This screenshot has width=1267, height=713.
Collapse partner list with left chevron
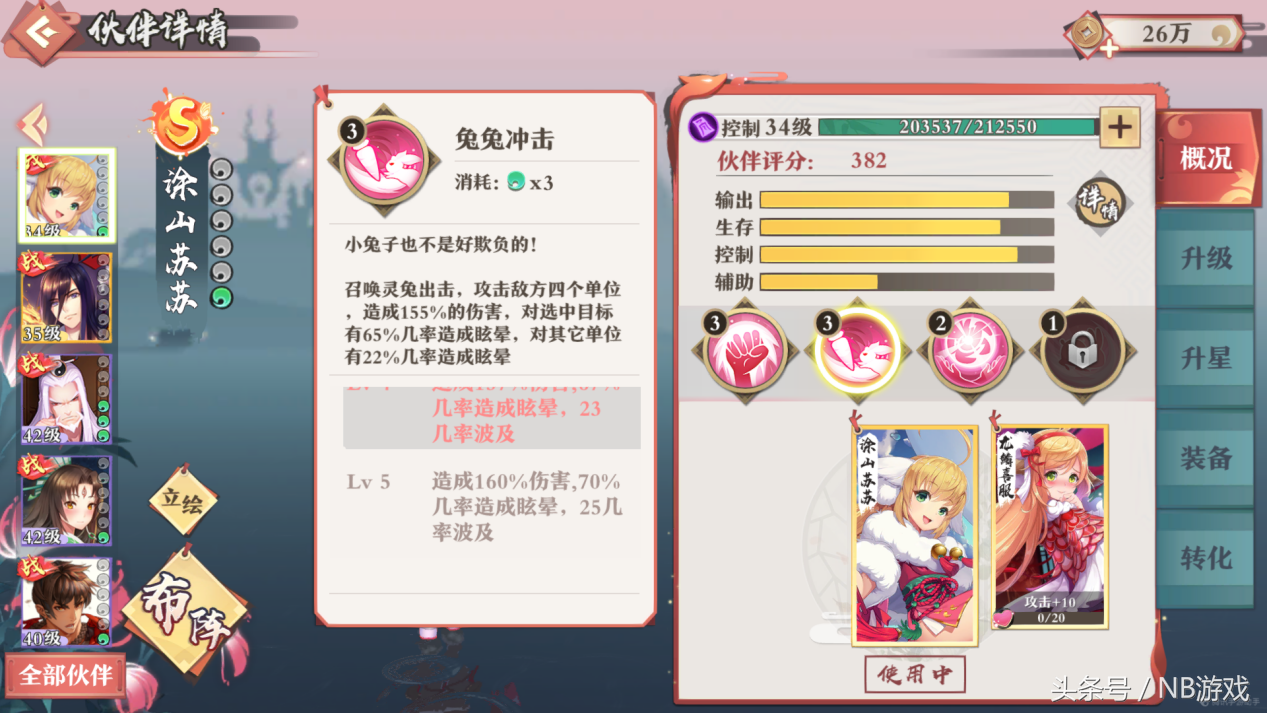(x=33, y=123)
